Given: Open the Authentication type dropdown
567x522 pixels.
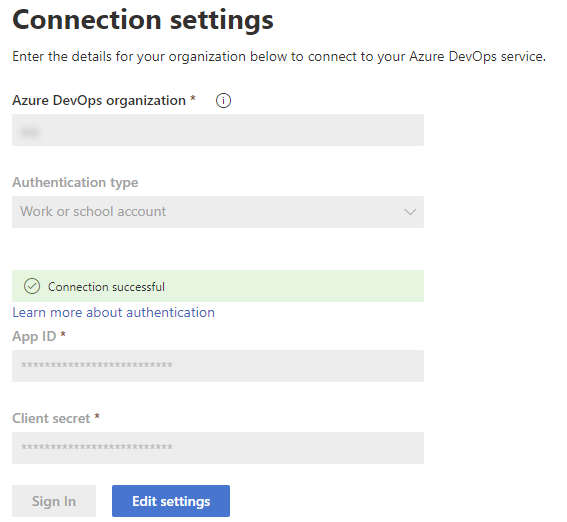Looking at the screenshot, I should (218, 212).
